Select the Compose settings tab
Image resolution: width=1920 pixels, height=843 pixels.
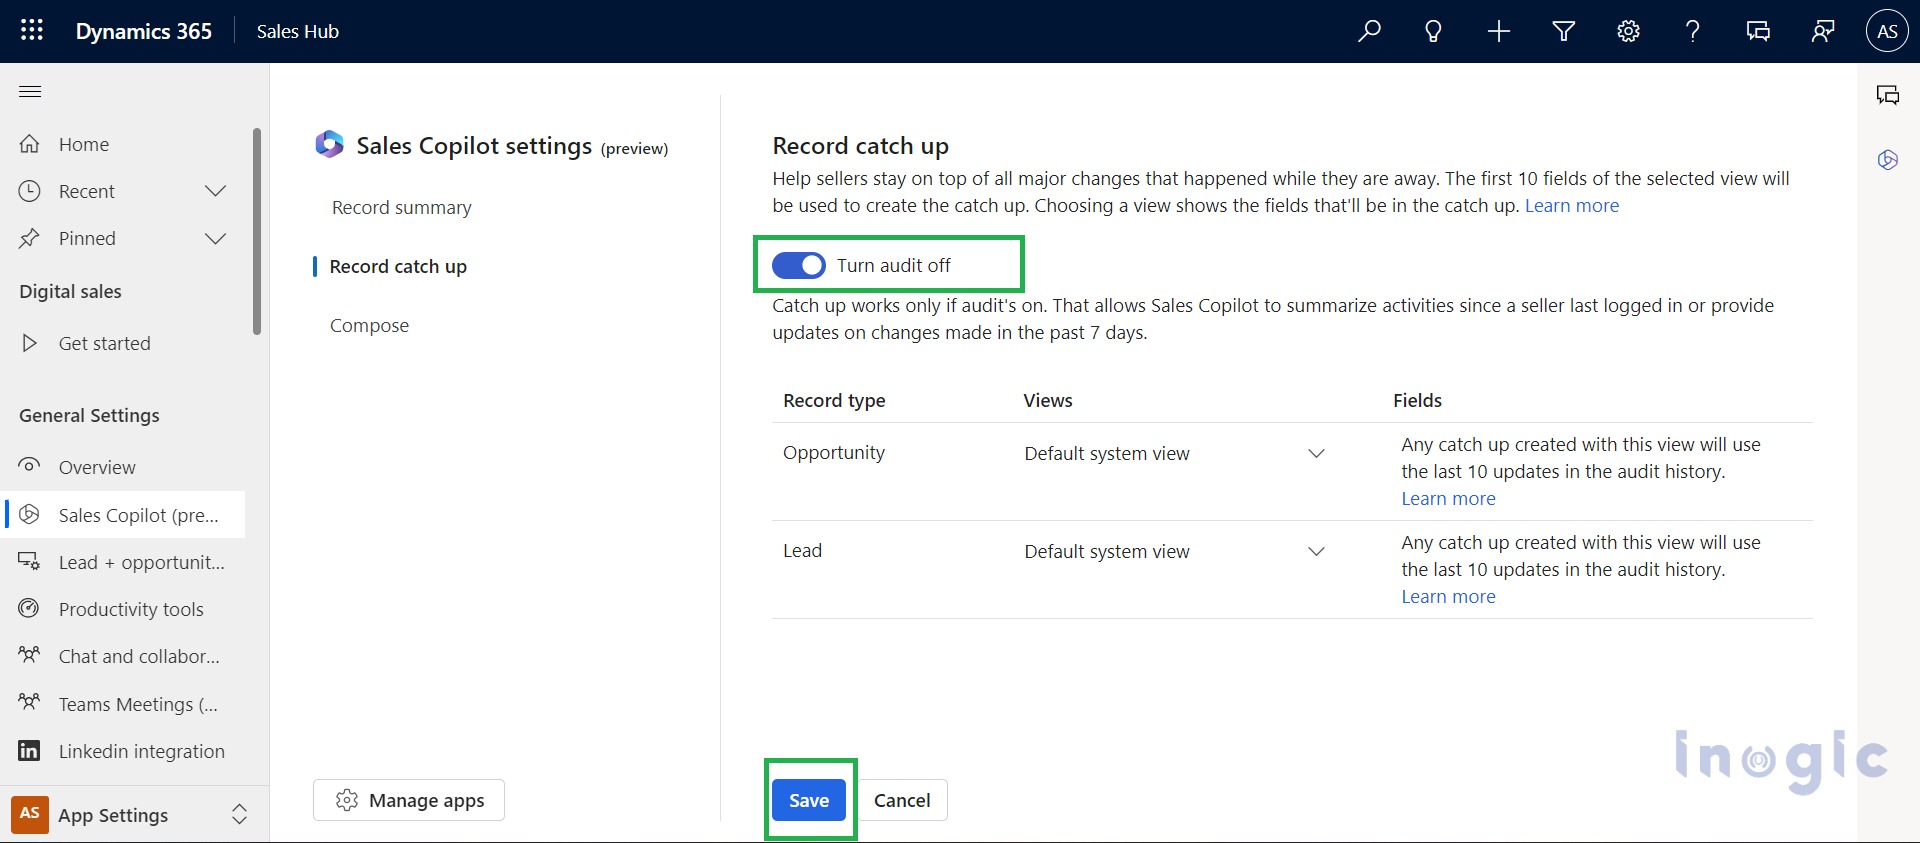[x=369, y=325]
